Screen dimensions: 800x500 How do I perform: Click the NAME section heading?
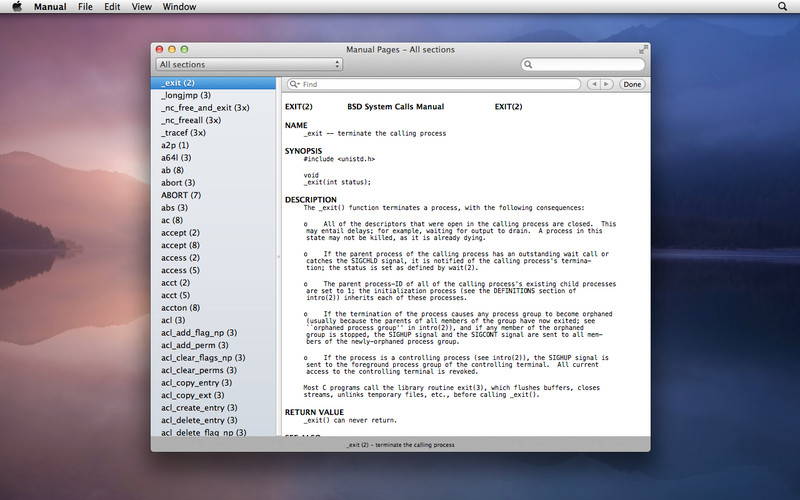(x=296, y=125)
